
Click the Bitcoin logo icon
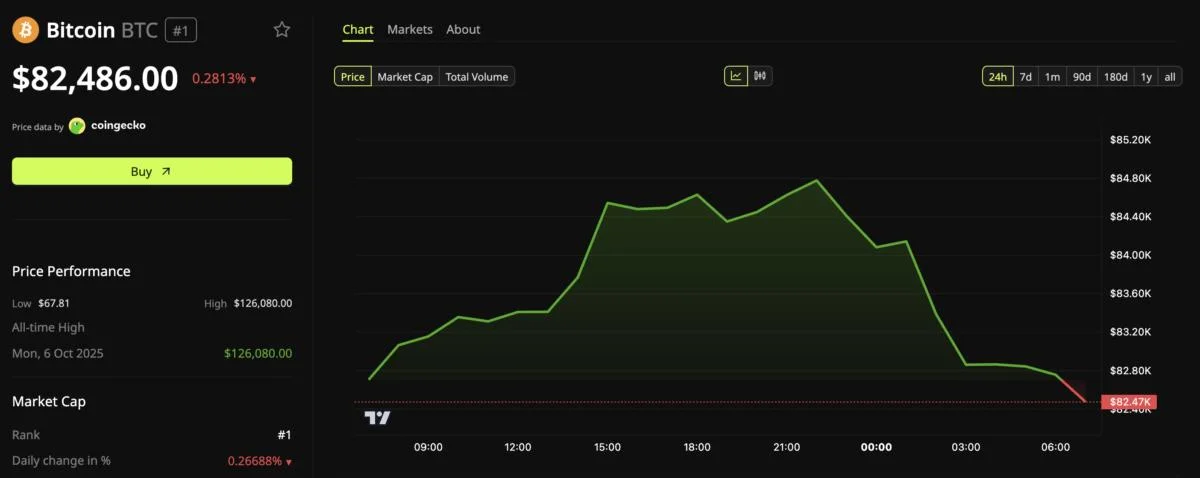pyautogui.click(x=25, y=30)
